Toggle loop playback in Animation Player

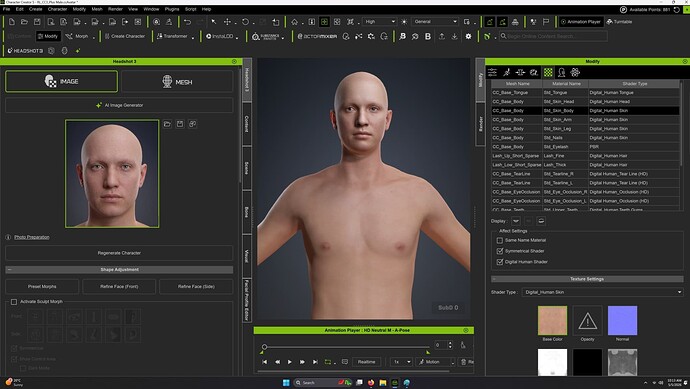328,362
